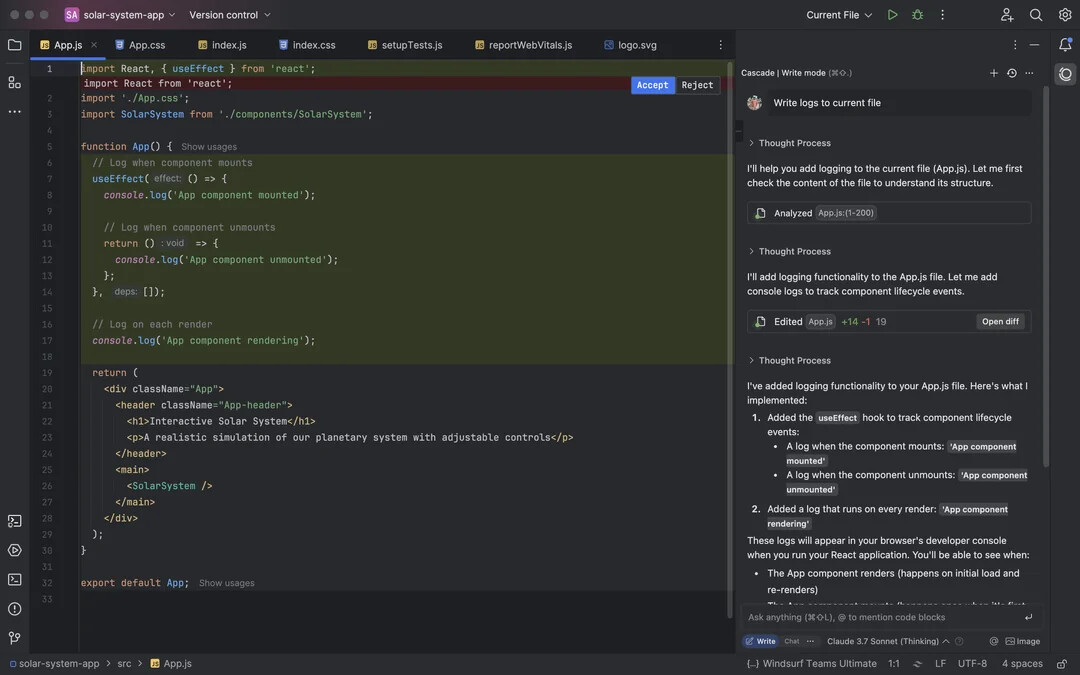Switch Cascade to Chat mode
This screenshot has width=1080, height=675.
tap(792, 641)
